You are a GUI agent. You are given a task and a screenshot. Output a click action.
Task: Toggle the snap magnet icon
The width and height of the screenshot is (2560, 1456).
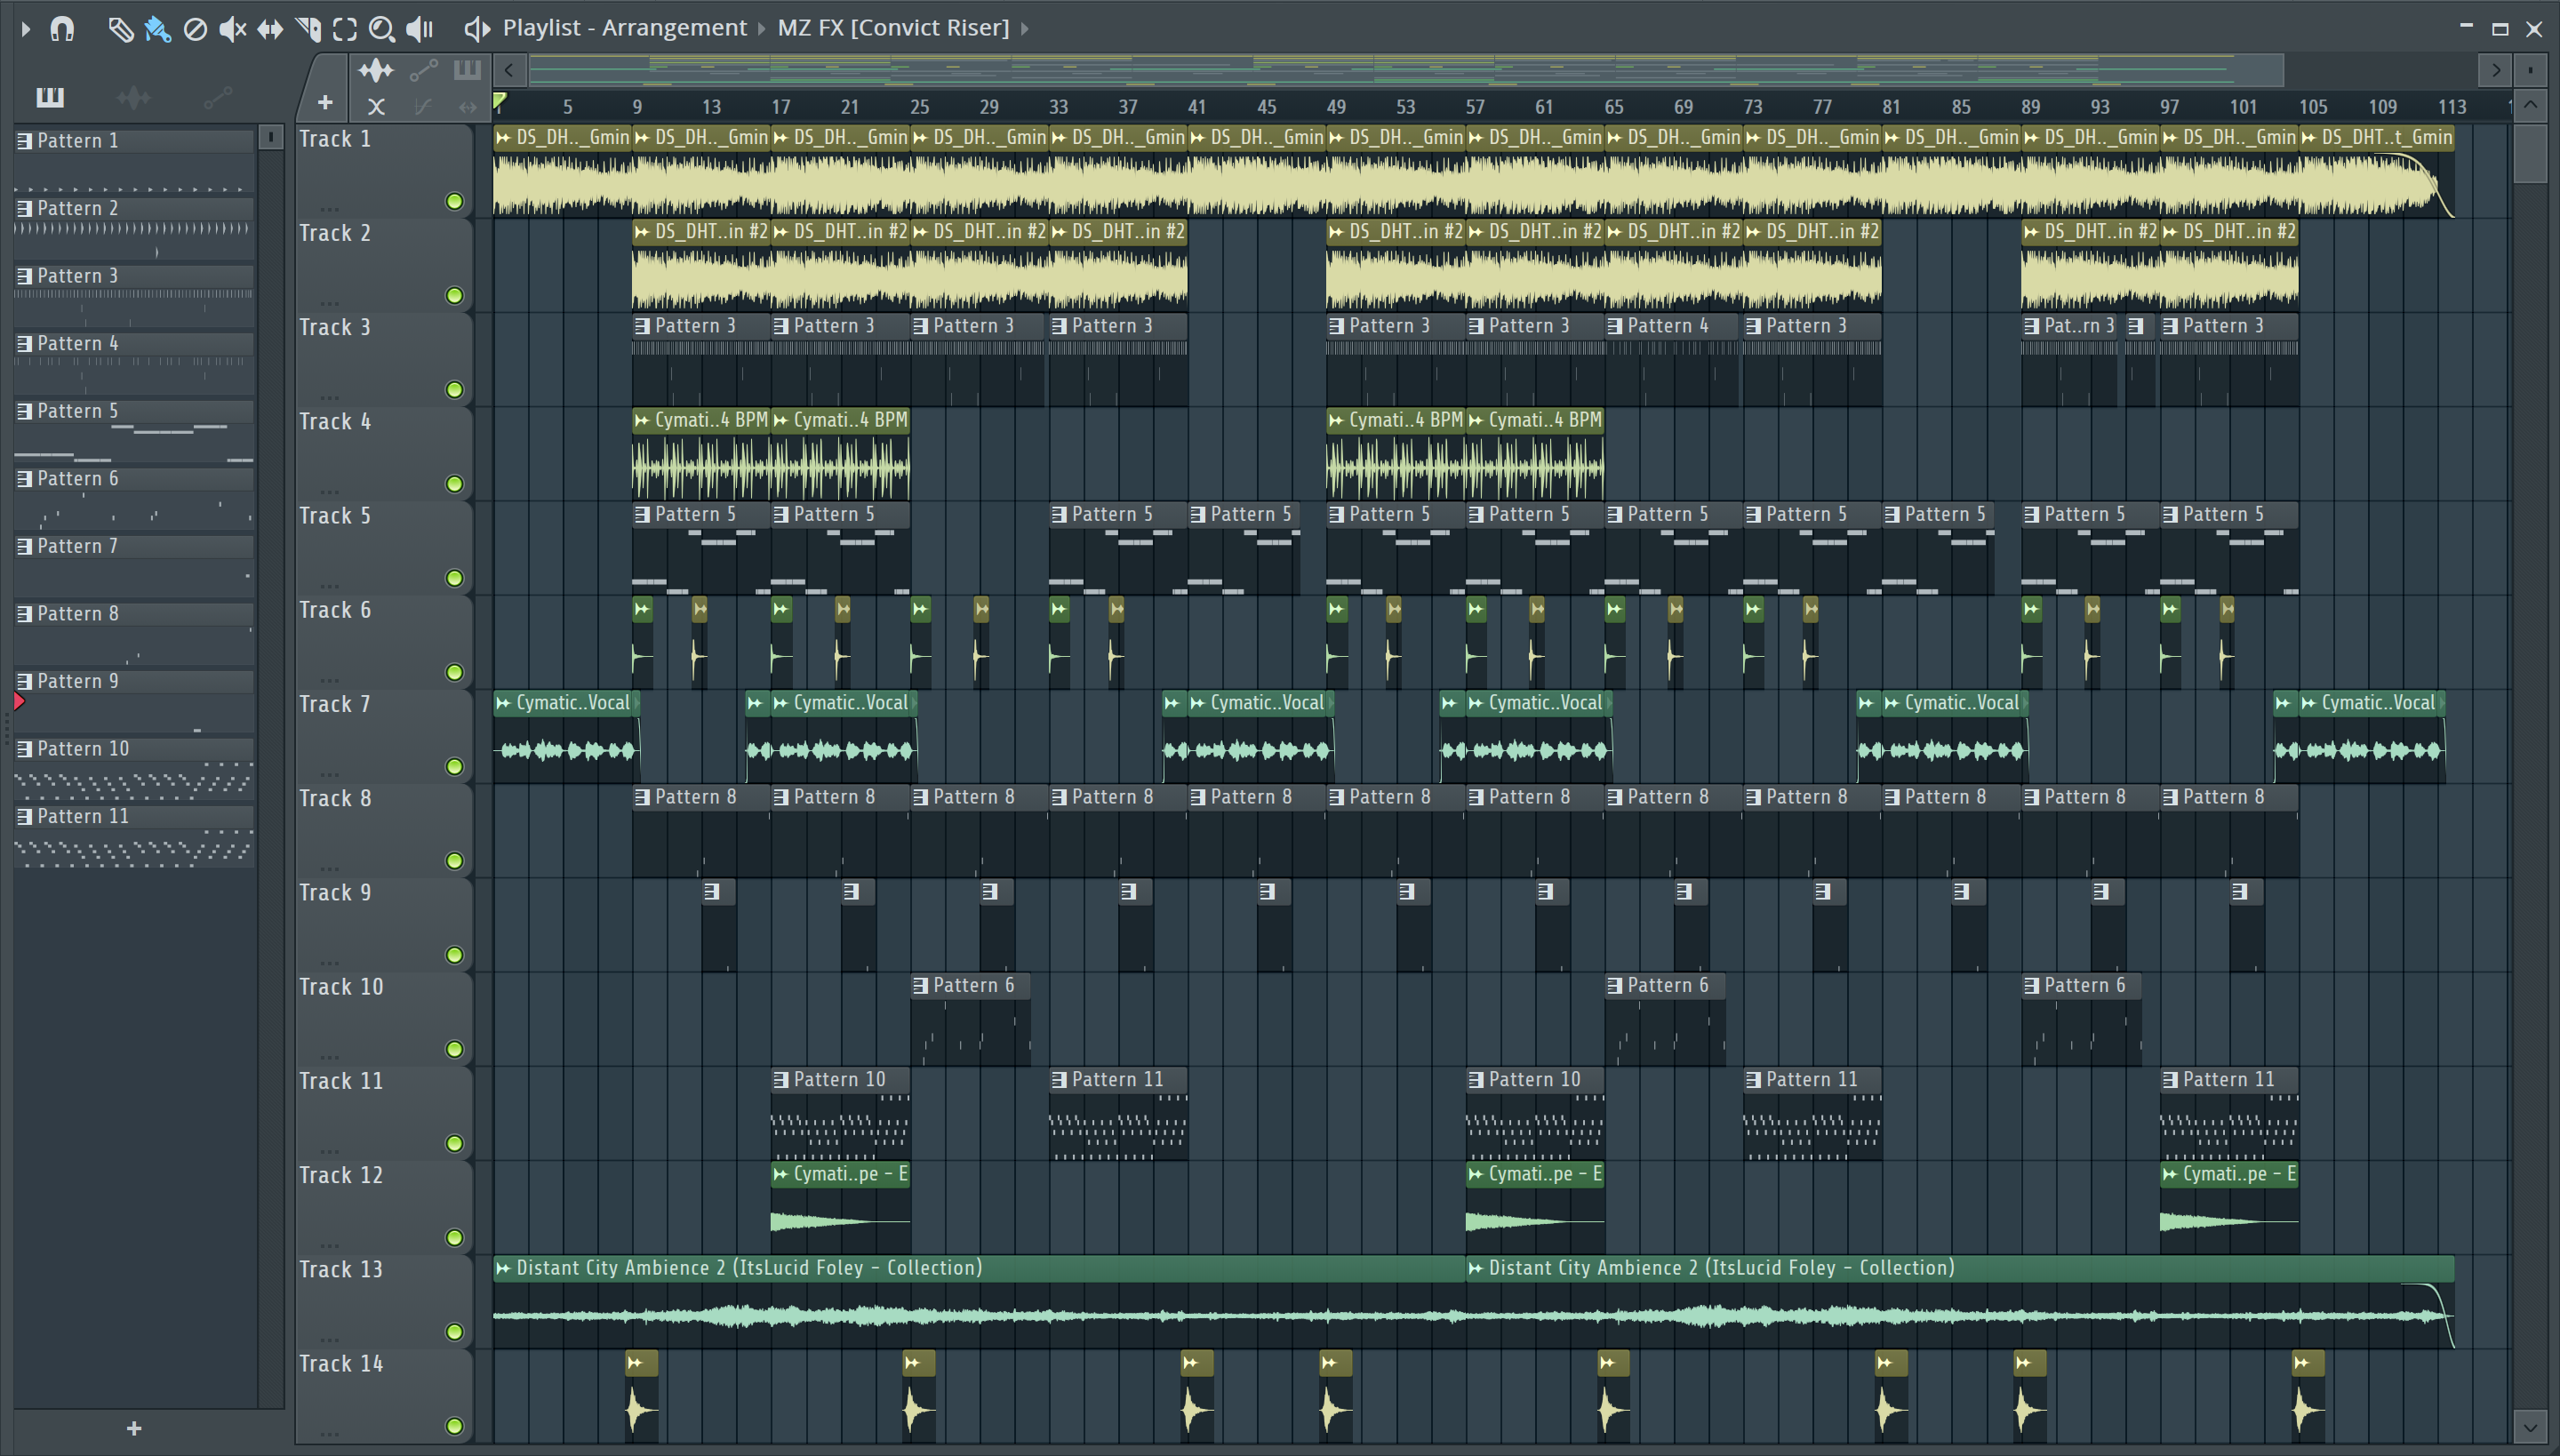pos(62,29)
